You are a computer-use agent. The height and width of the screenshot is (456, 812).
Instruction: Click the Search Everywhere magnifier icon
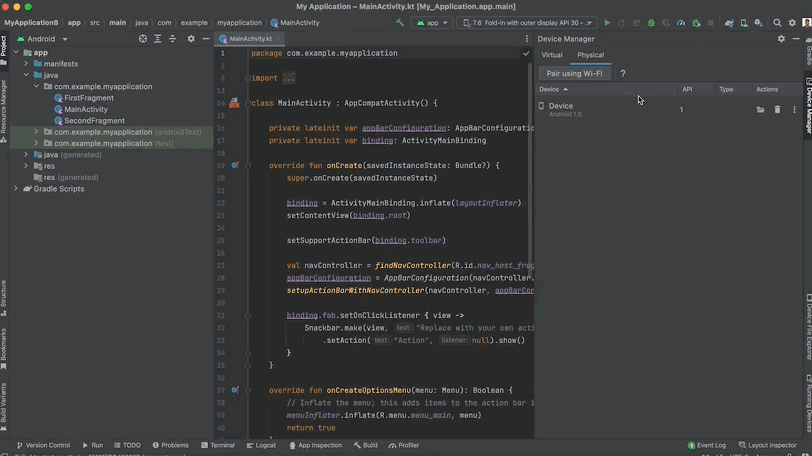click(776, 22)
